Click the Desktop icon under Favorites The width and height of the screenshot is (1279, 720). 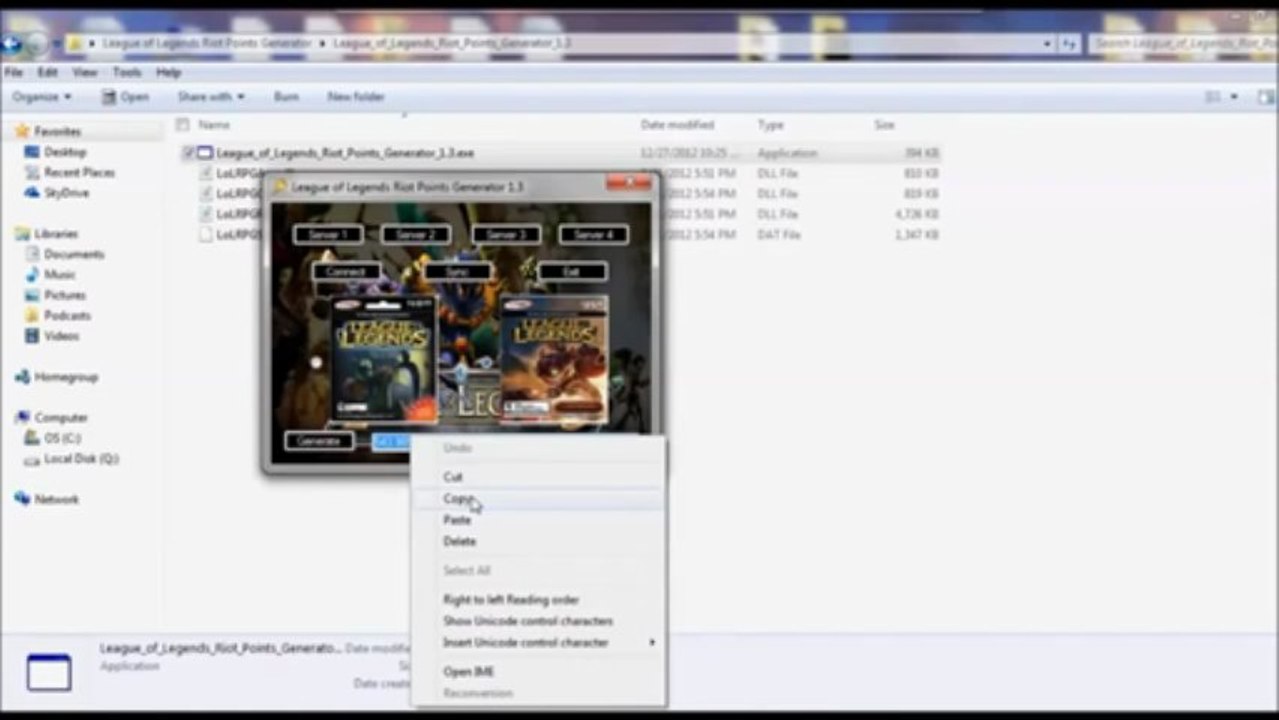tap(32, 152)
